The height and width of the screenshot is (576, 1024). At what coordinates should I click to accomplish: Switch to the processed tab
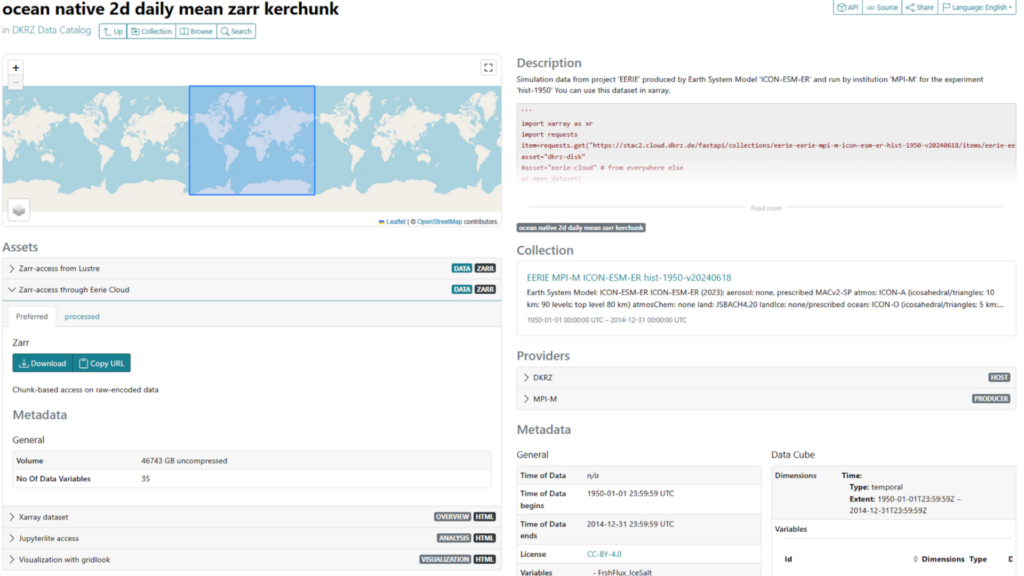tap(82, 316)
